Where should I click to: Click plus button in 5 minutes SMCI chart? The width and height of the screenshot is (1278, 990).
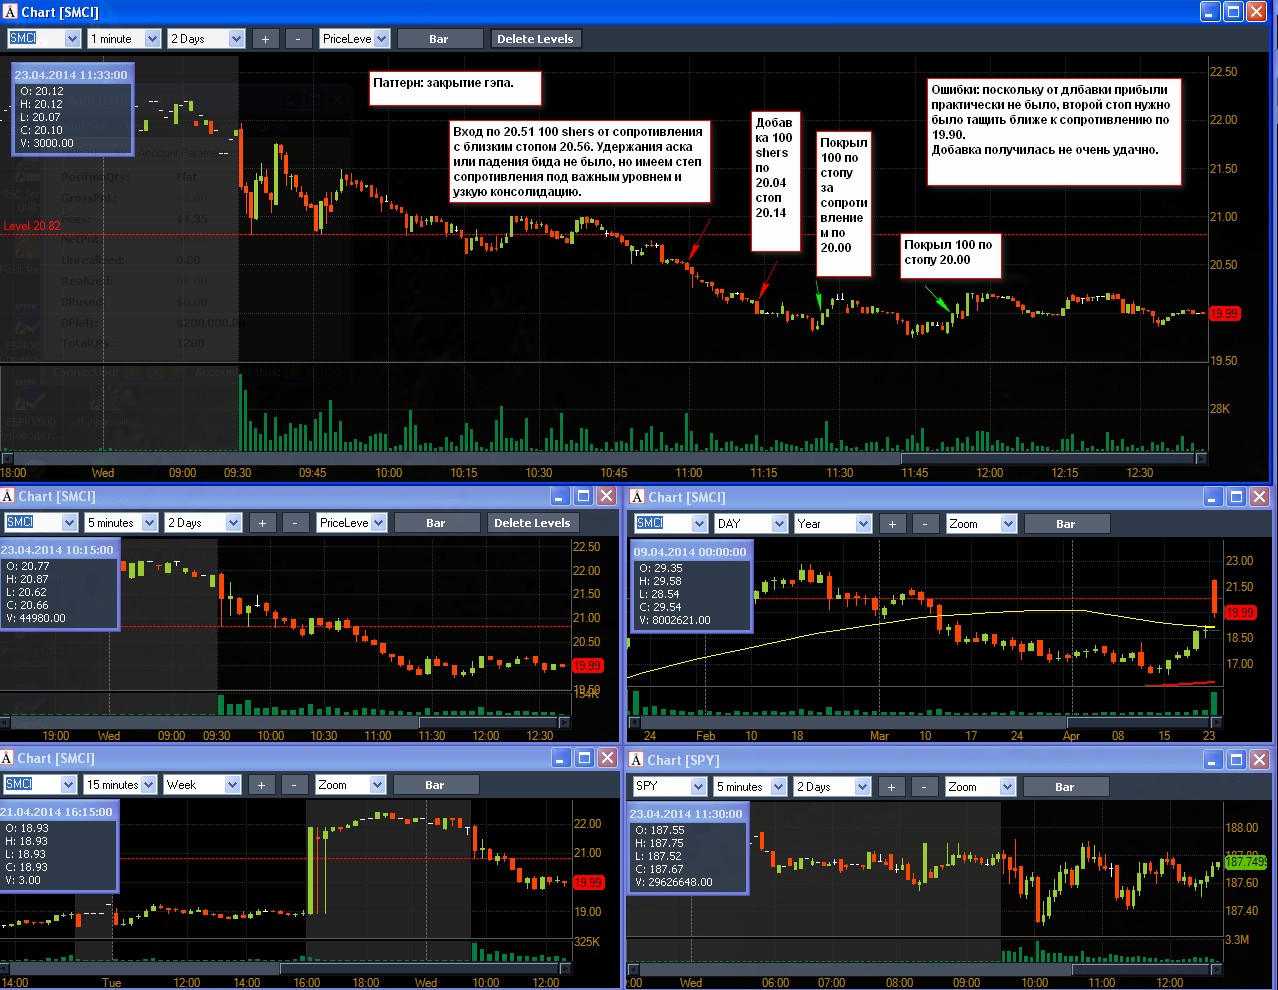262,523
